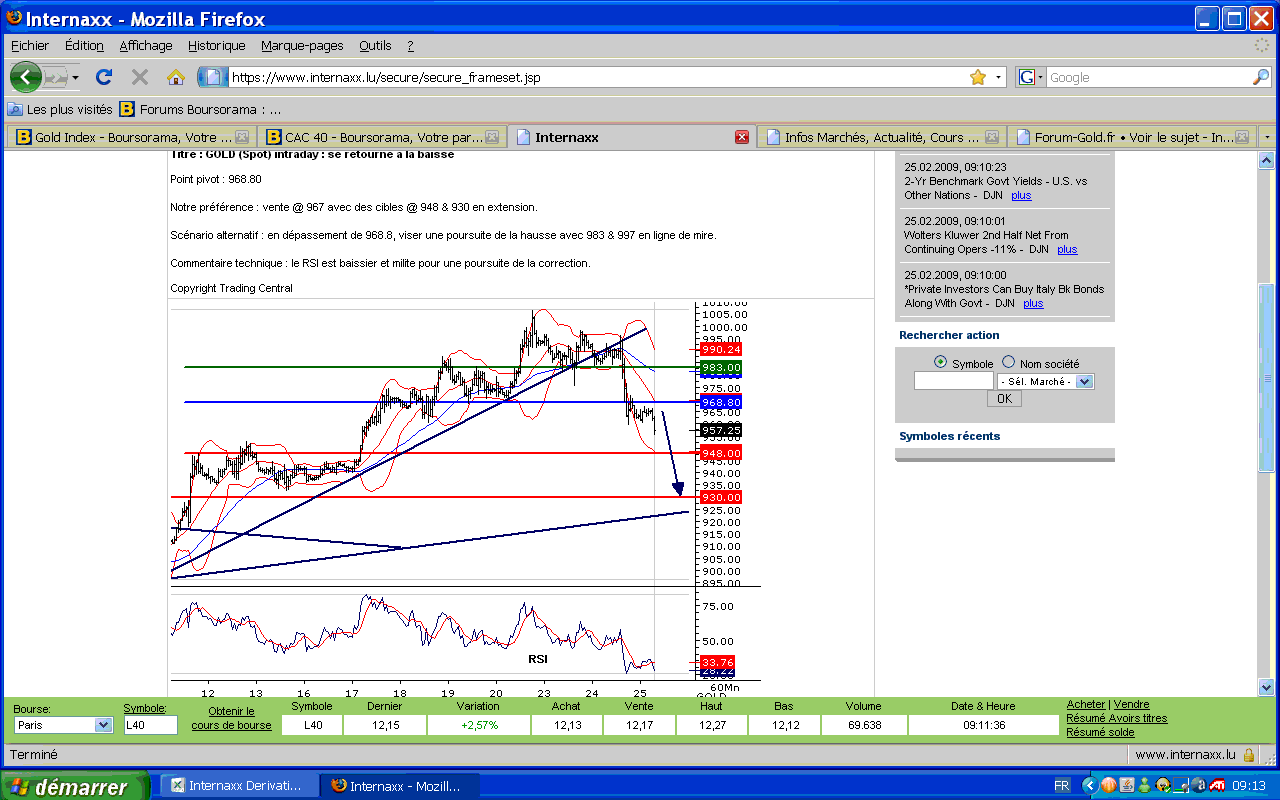The height and width of the screenshot is (800, 1280).
Task: Open Résumé solde link
Action: pyautogui.click(x=1100, y=732)
